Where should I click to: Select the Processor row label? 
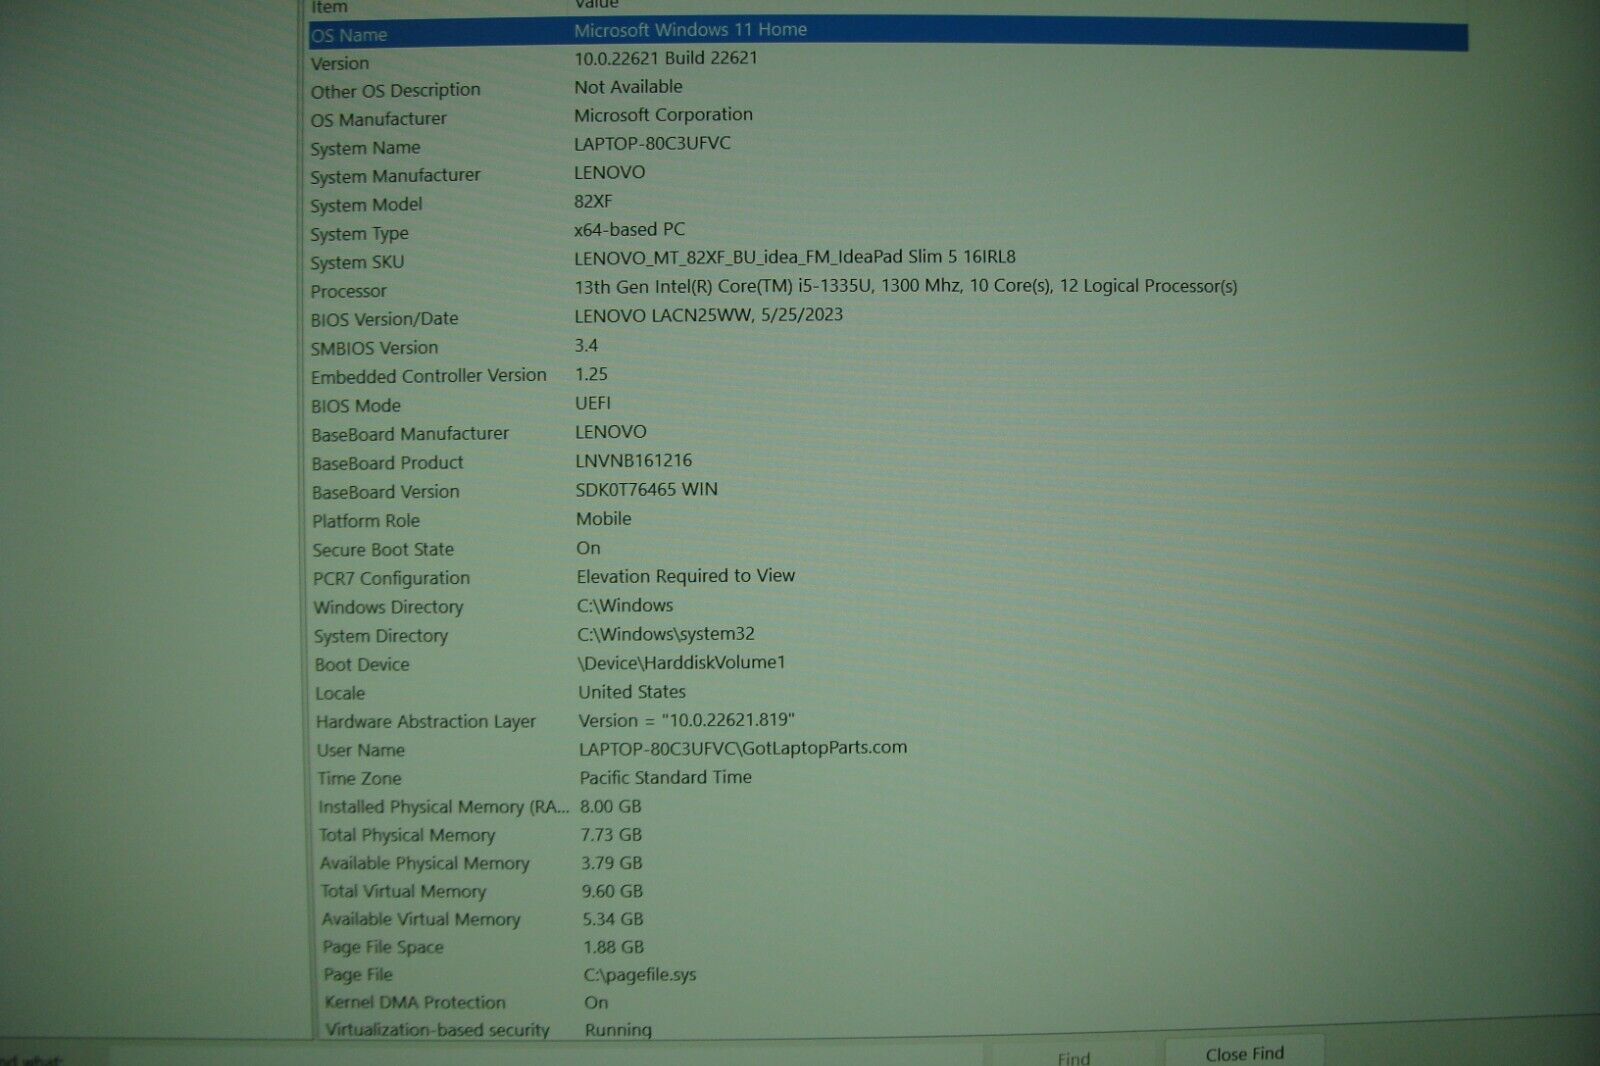click(348, 292)
